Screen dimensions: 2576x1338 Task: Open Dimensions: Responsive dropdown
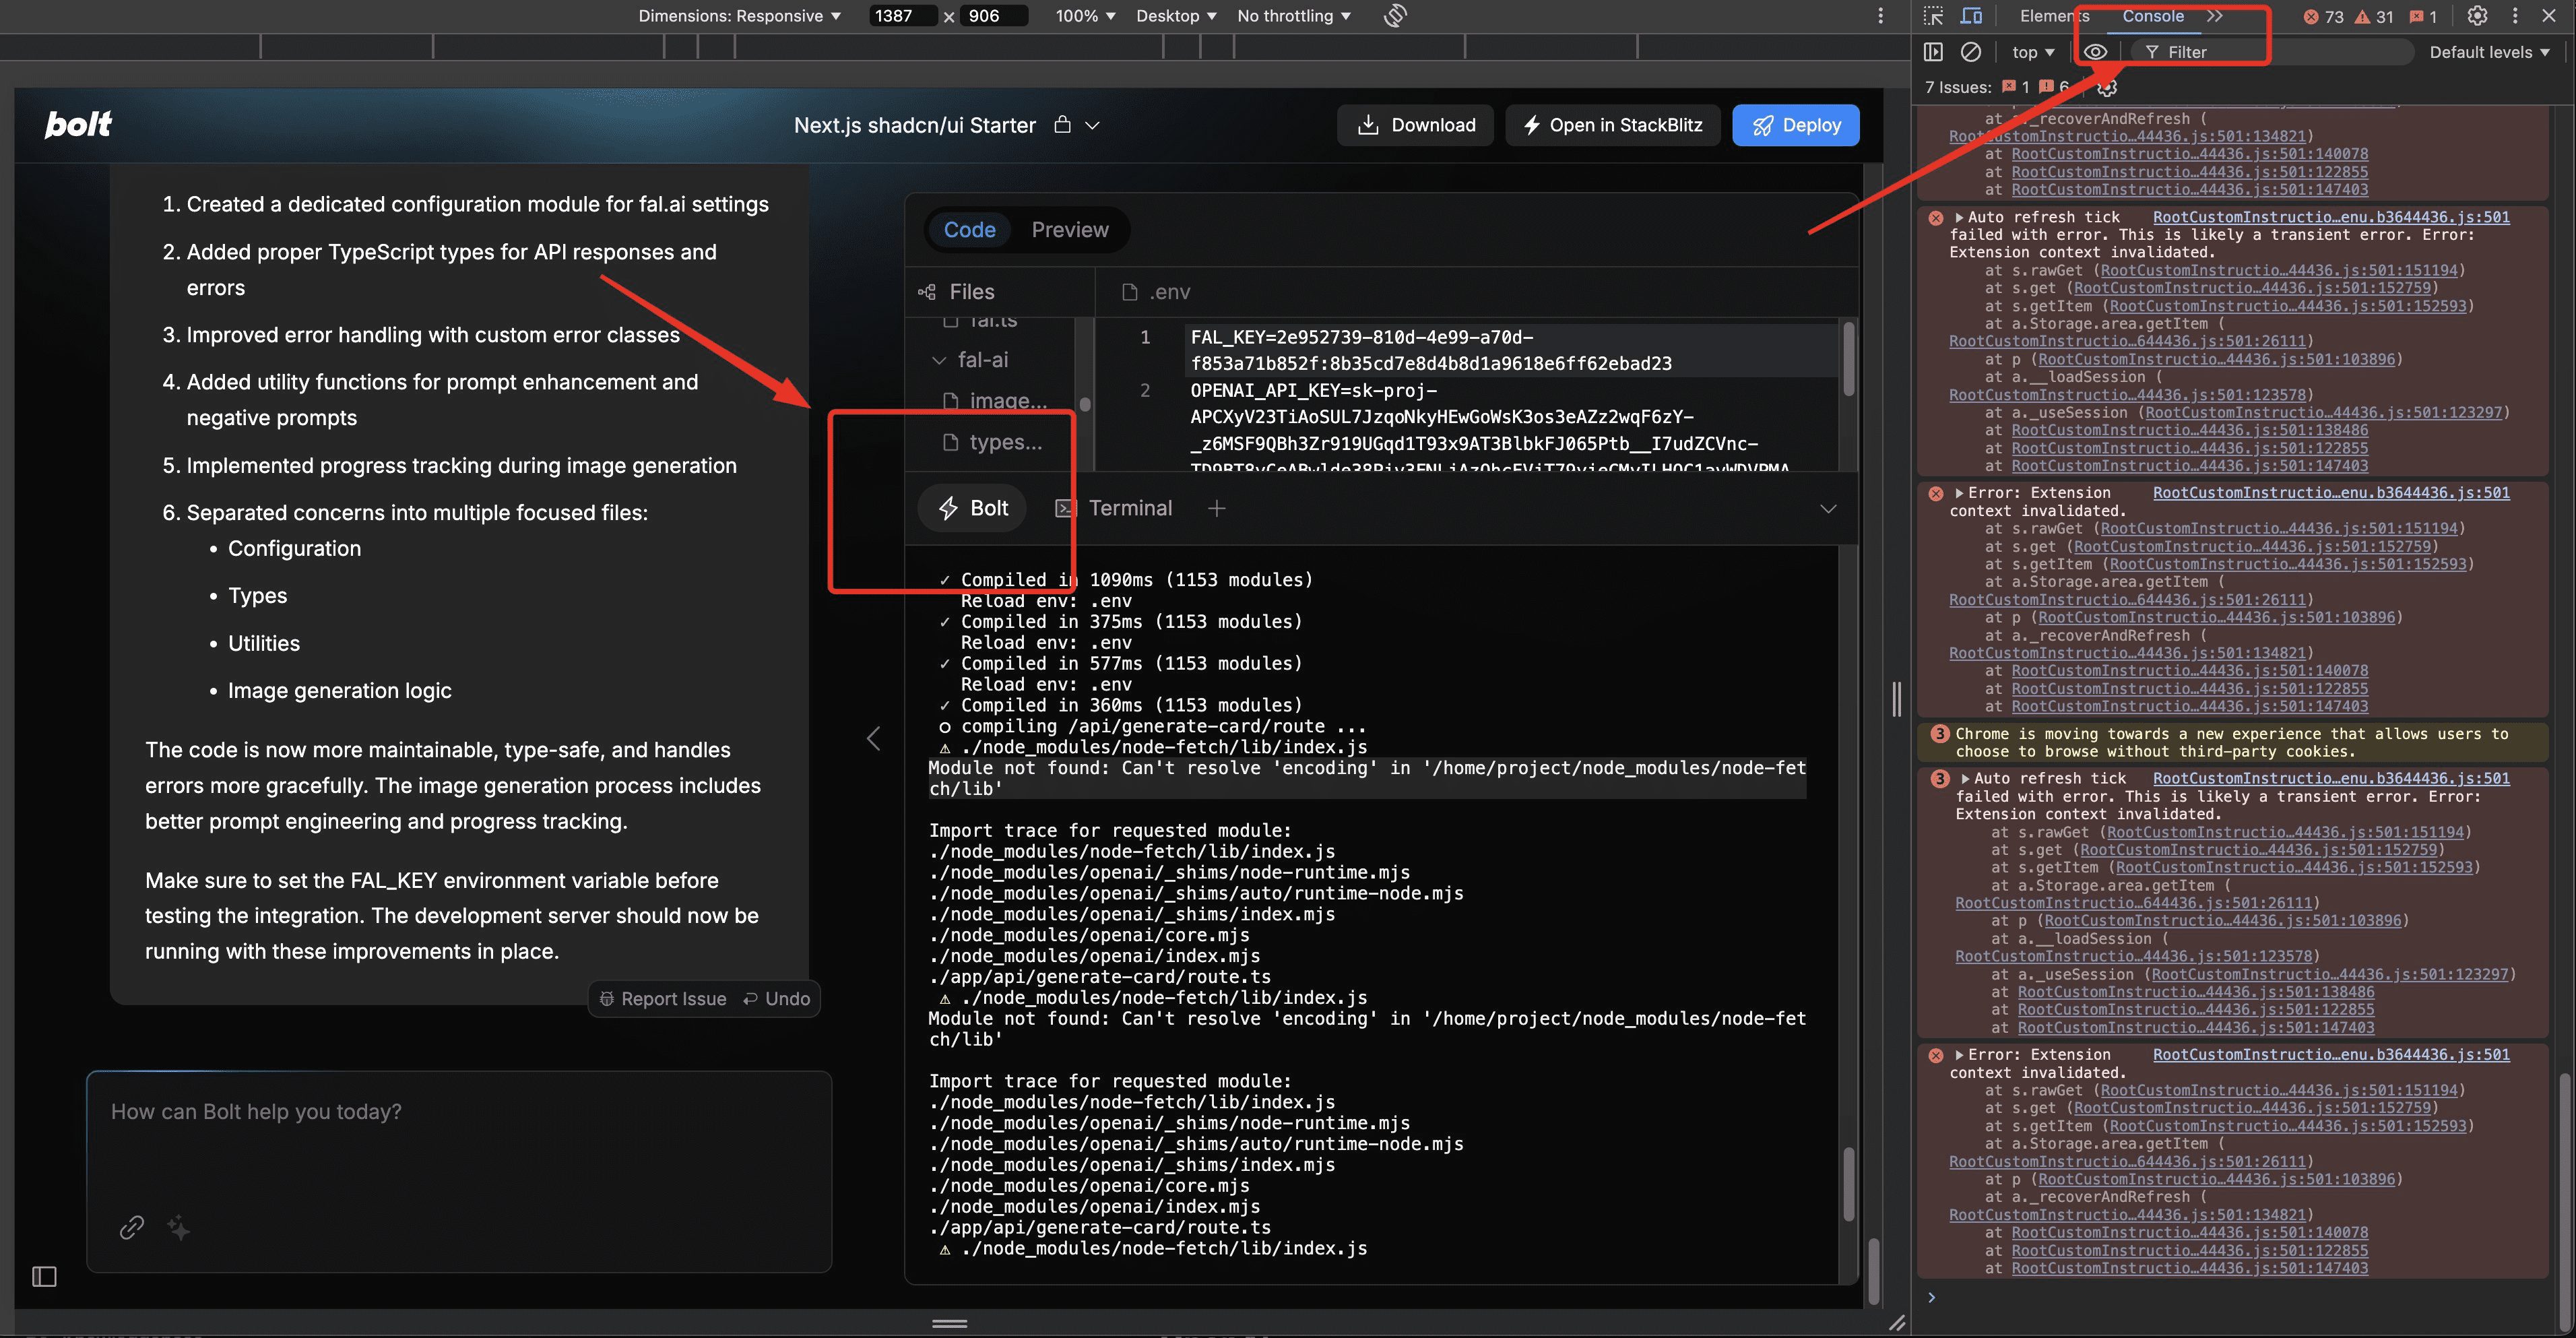coord(740,16)
